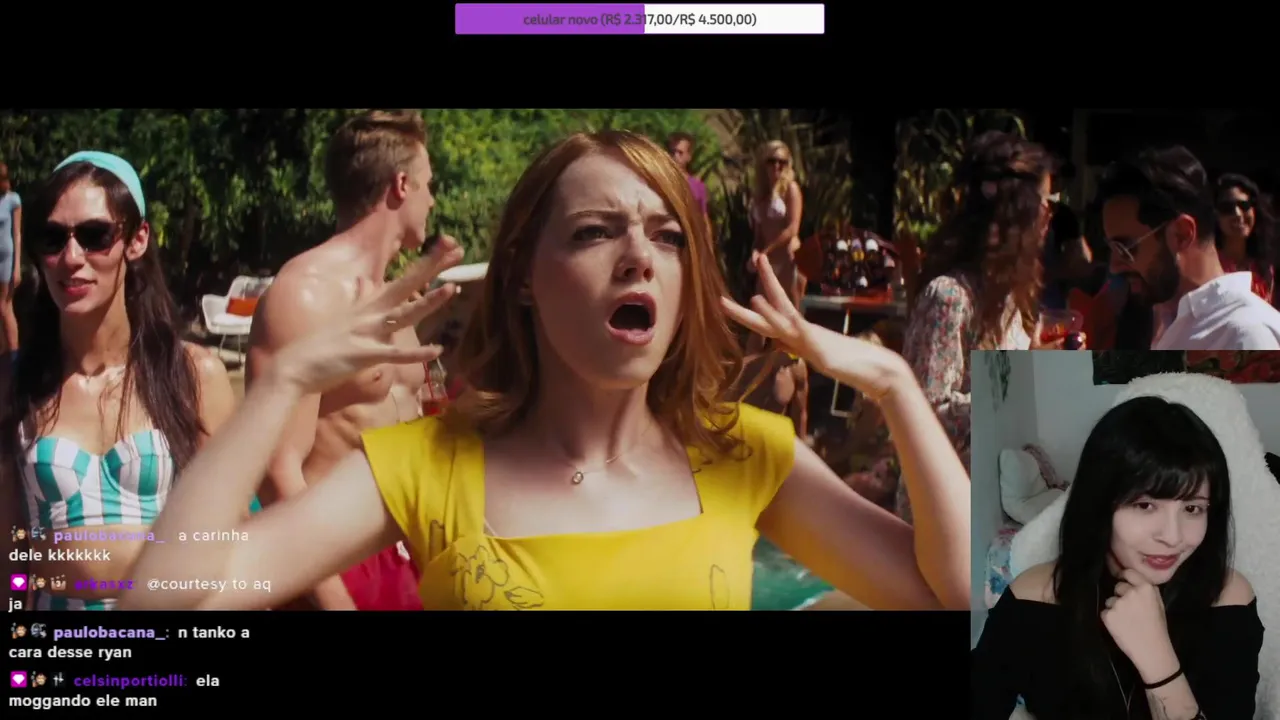Click the chat text 'cara desse ryan'
The width and height of the screenshot is (1280, 720).
click(x=70, y=653)
